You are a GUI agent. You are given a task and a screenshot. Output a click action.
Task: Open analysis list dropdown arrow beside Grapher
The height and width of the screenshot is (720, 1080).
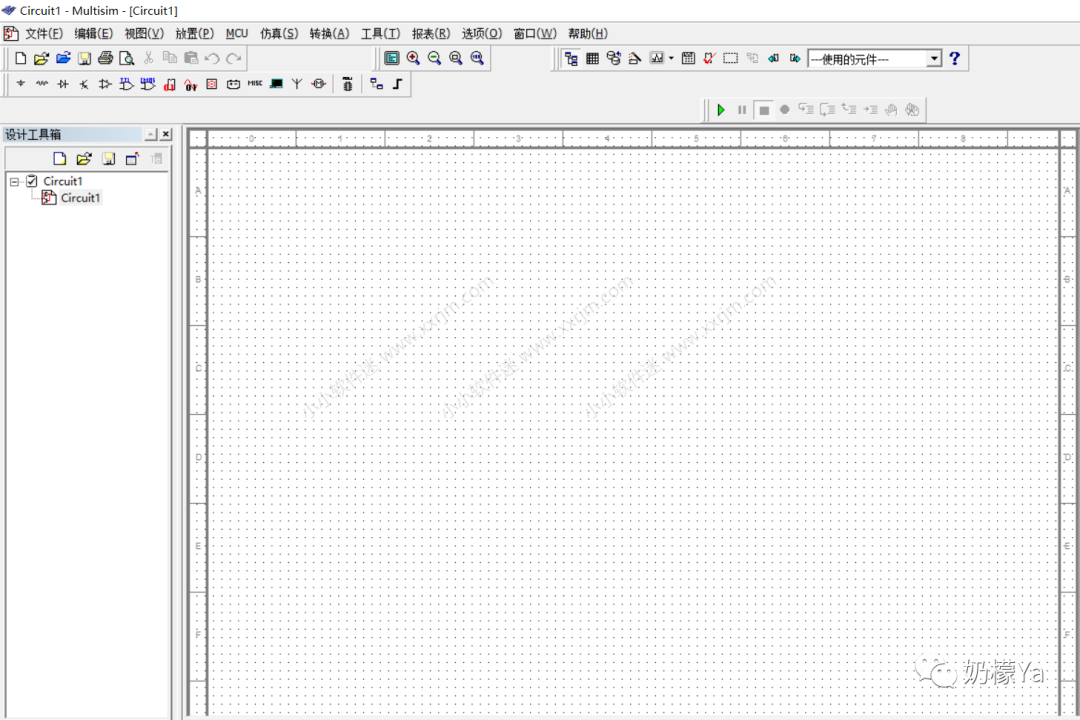[x=672, y=59]
